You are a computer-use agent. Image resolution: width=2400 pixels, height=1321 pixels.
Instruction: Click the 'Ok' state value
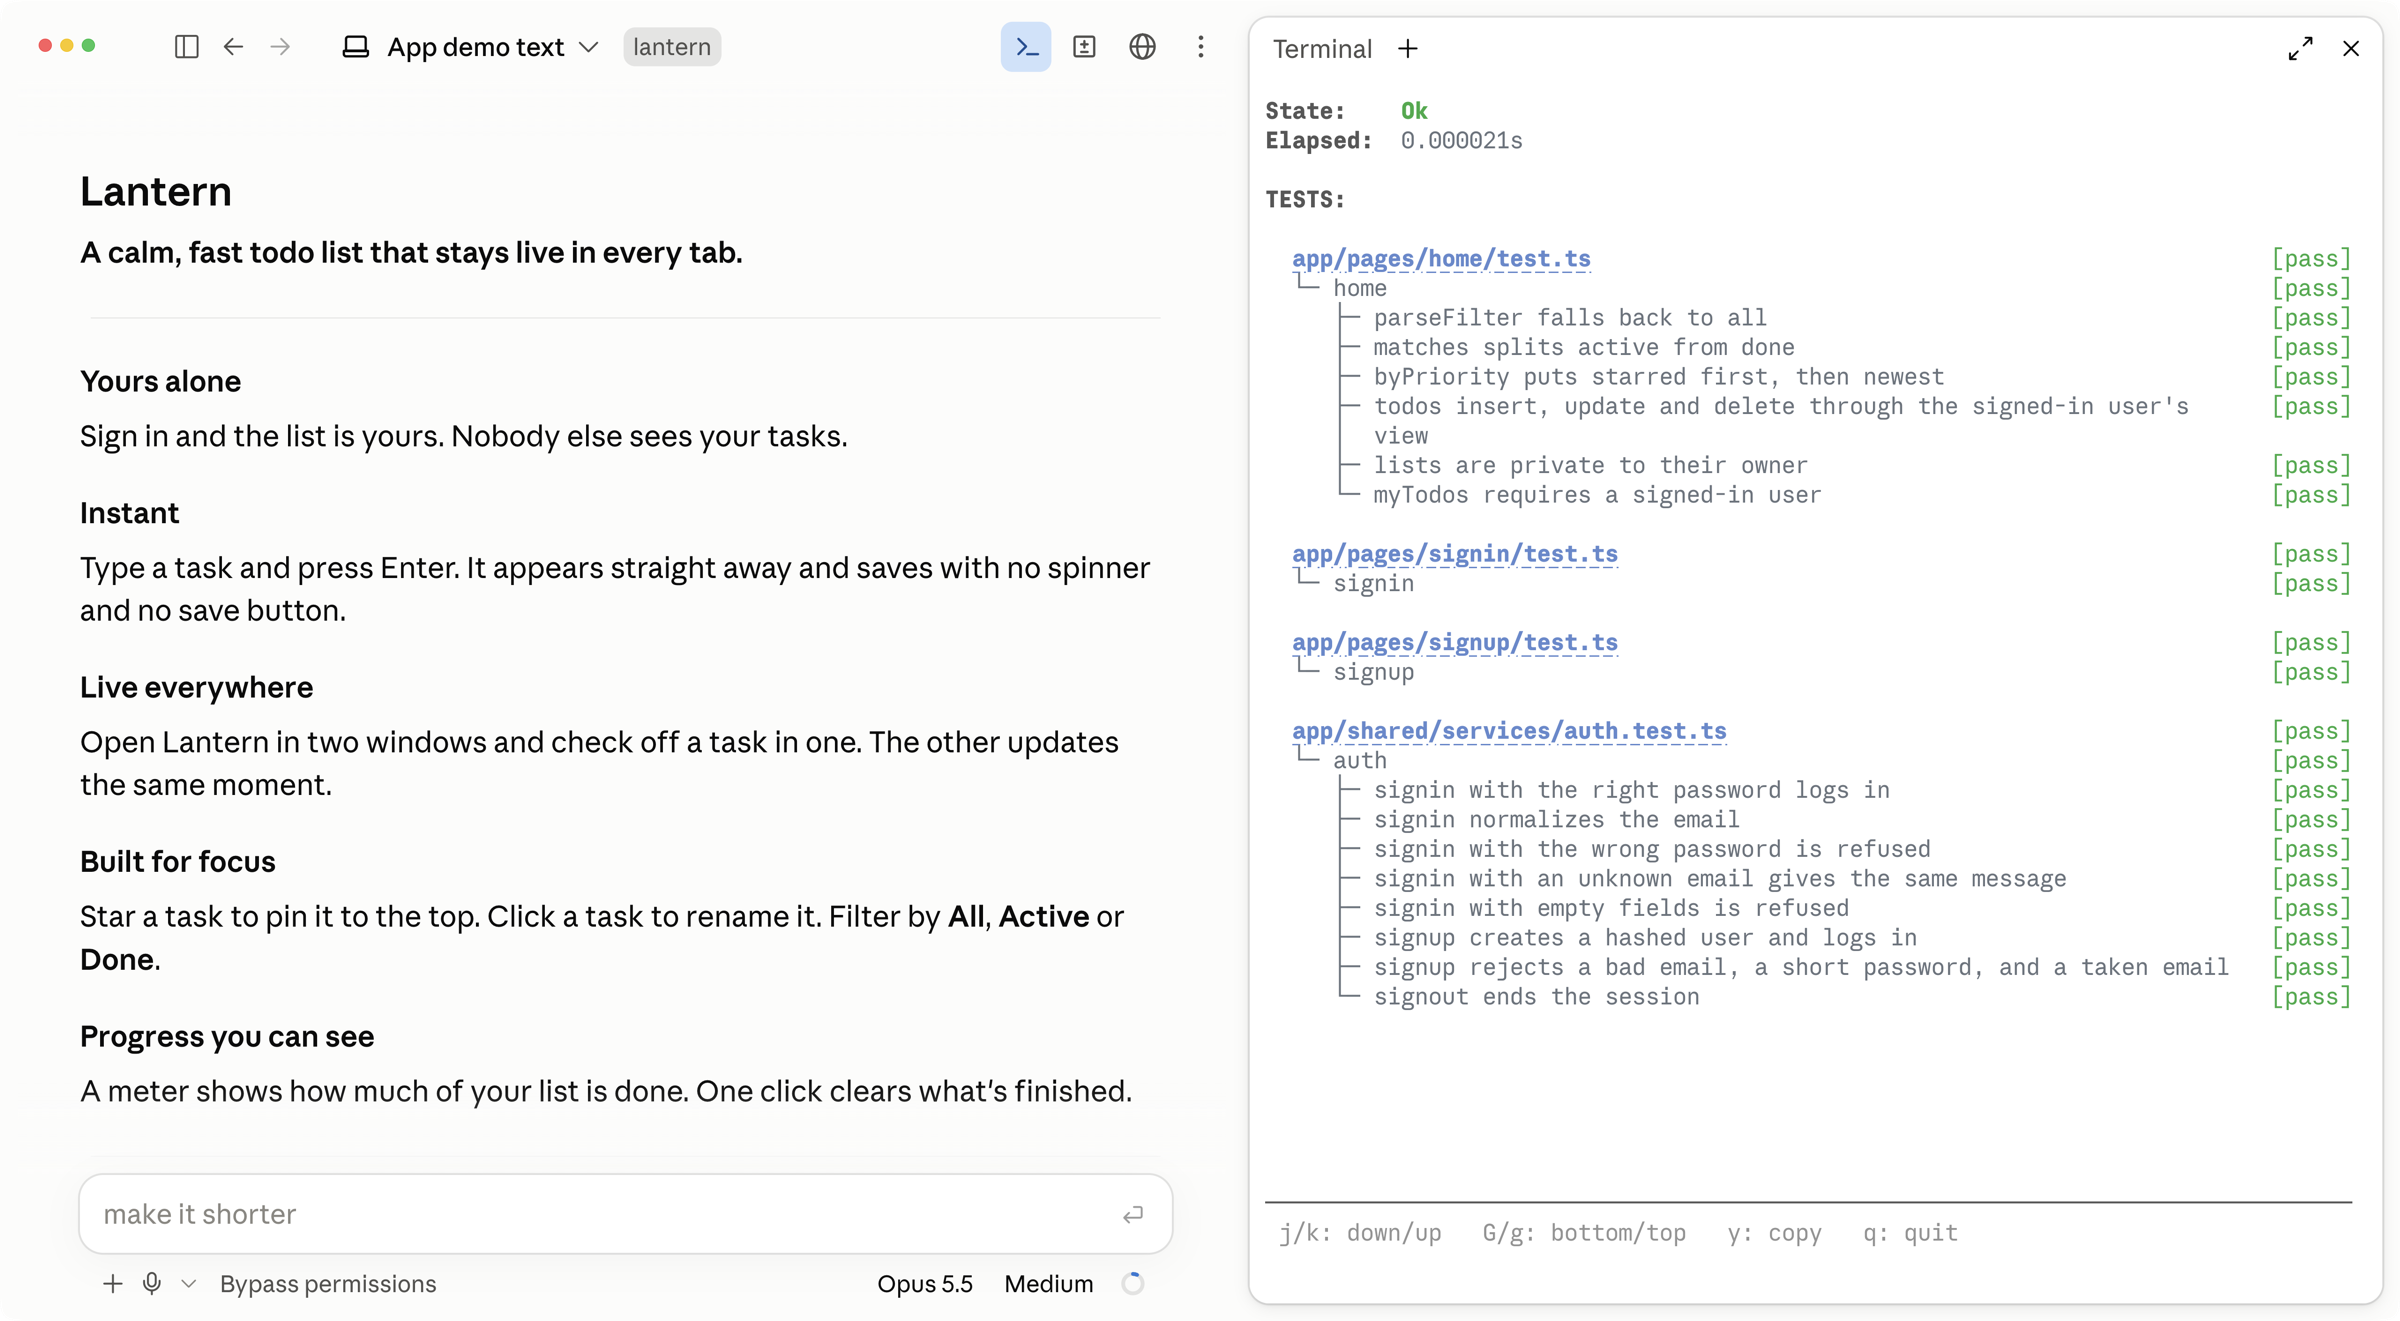click(1414, 111)
